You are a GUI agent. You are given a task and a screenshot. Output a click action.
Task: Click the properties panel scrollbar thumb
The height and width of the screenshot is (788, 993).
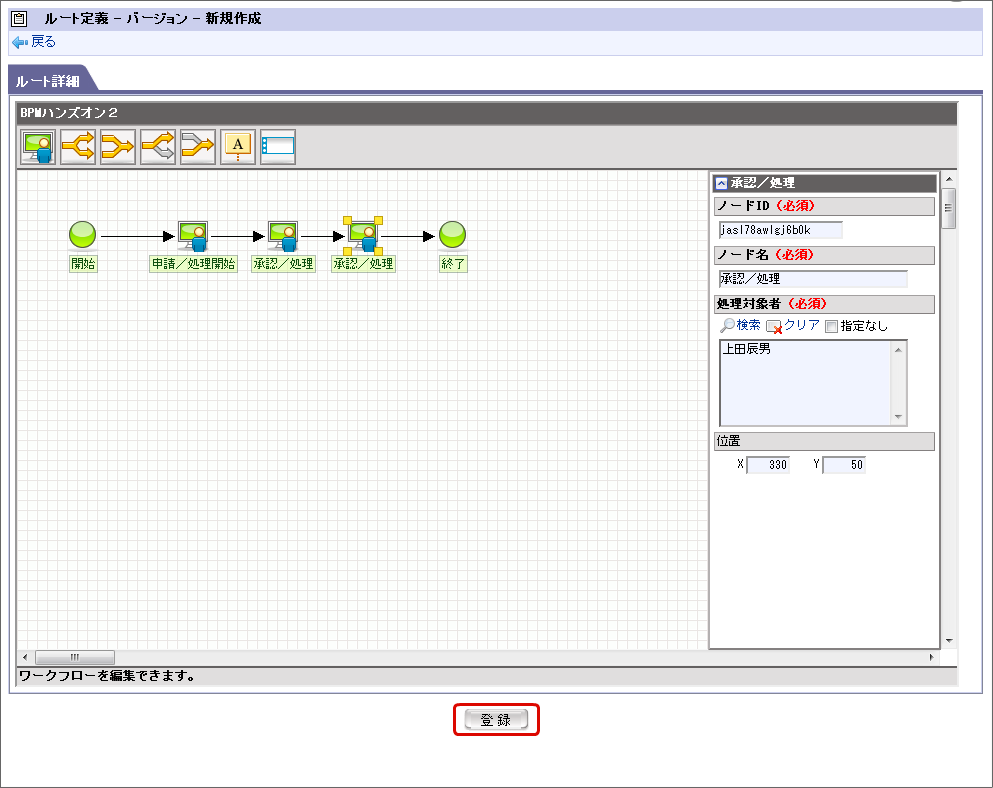pyautogui.click(x=949, y=208)
